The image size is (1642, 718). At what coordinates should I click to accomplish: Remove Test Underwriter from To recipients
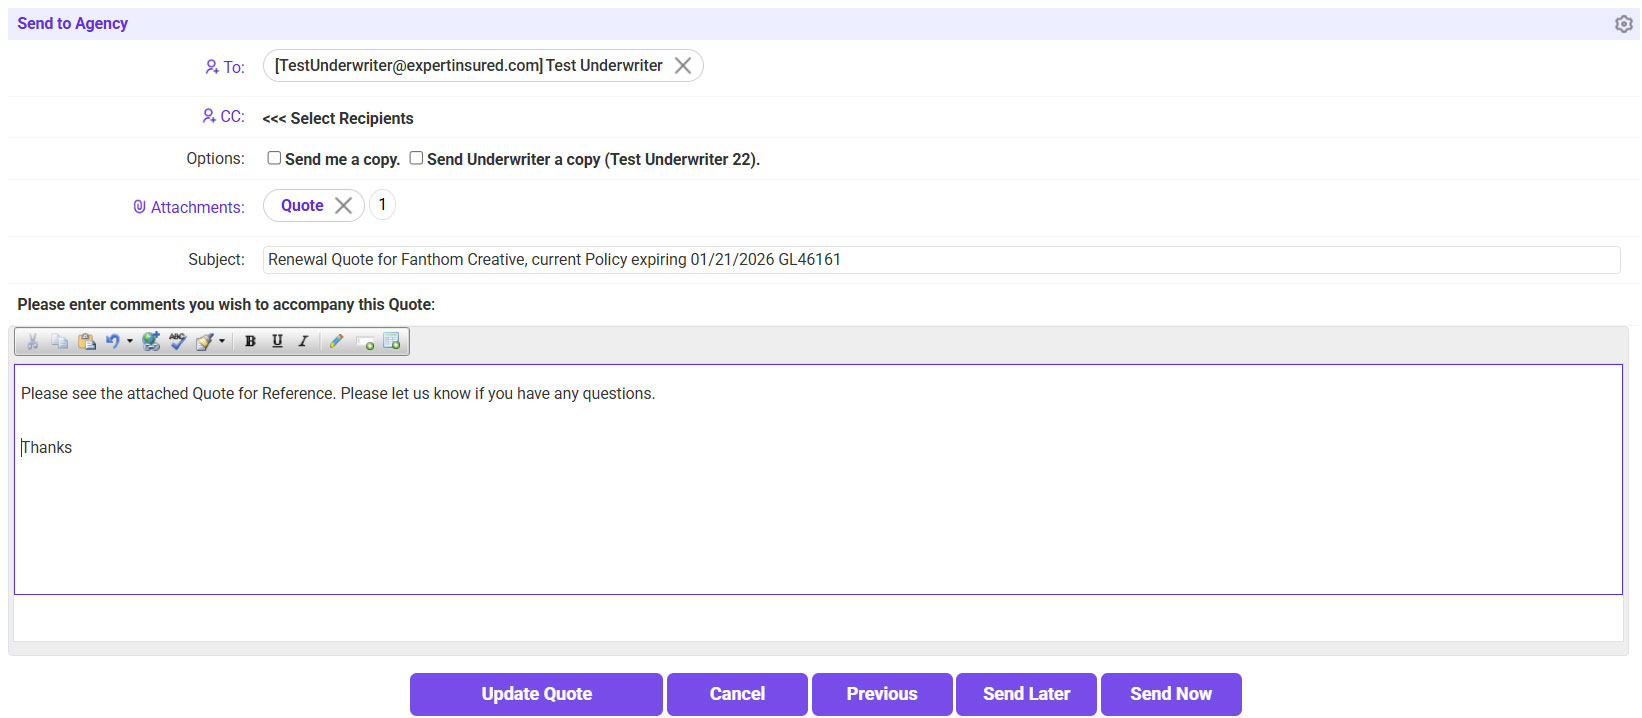683,66
